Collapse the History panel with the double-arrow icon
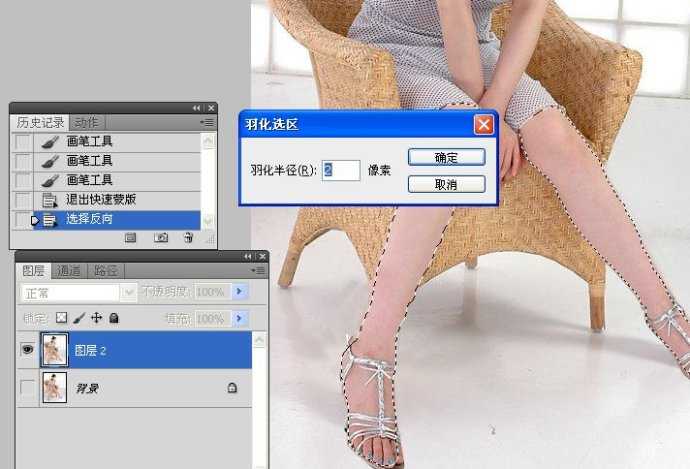The image size is (690, 469). 197,108
